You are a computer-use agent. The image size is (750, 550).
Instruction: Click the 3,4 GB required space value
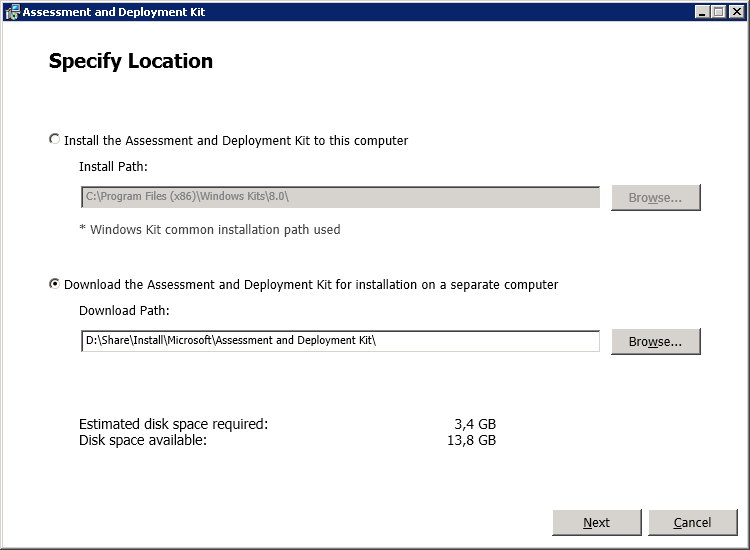tap(475, 424)
